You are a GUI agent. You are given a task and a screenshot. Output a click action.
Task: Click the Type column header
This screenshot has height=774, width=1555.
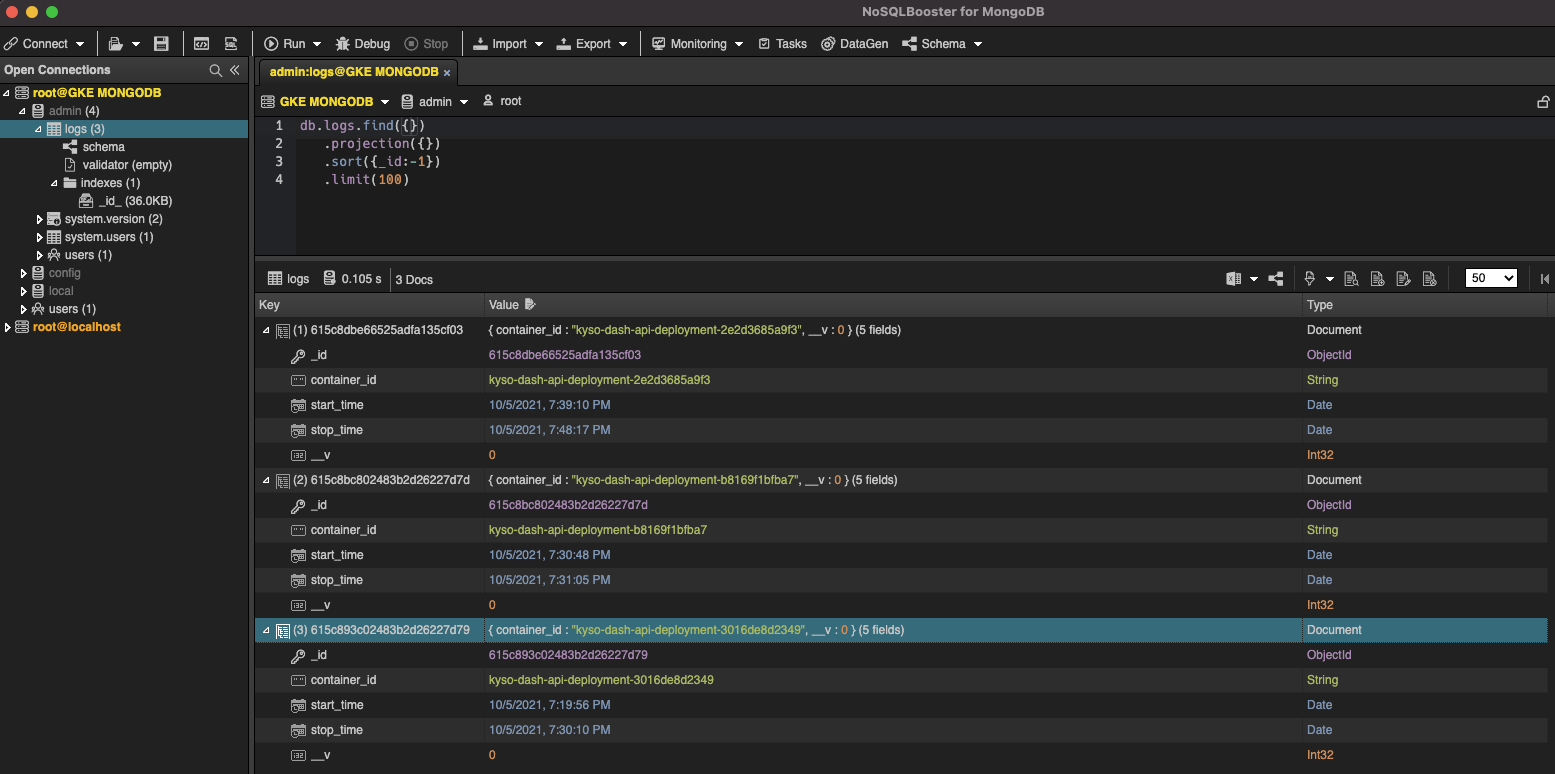[x=1427, y=305]
